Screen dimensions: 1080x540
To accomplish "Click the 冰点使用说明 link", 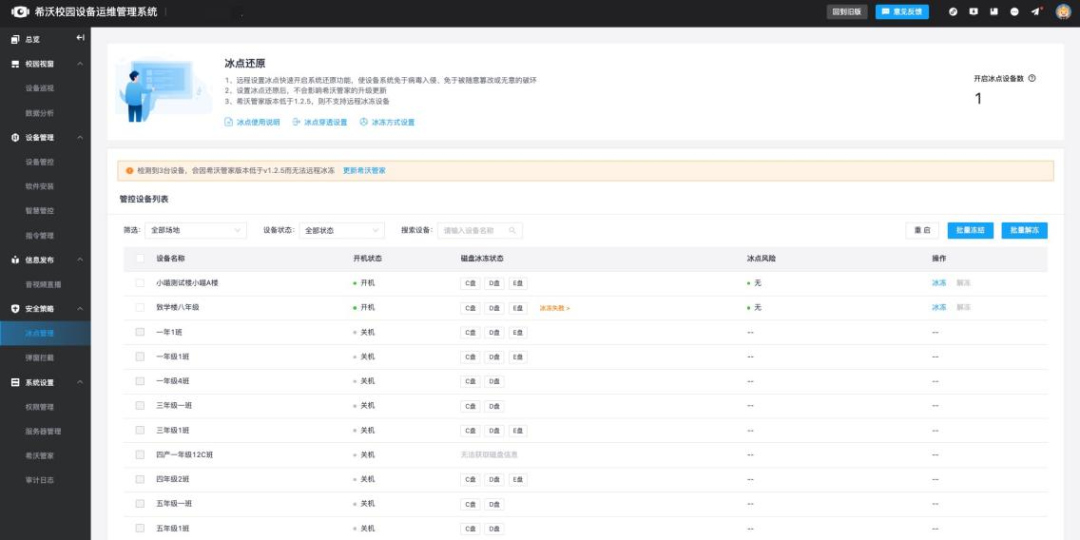I will pos(252,122).
